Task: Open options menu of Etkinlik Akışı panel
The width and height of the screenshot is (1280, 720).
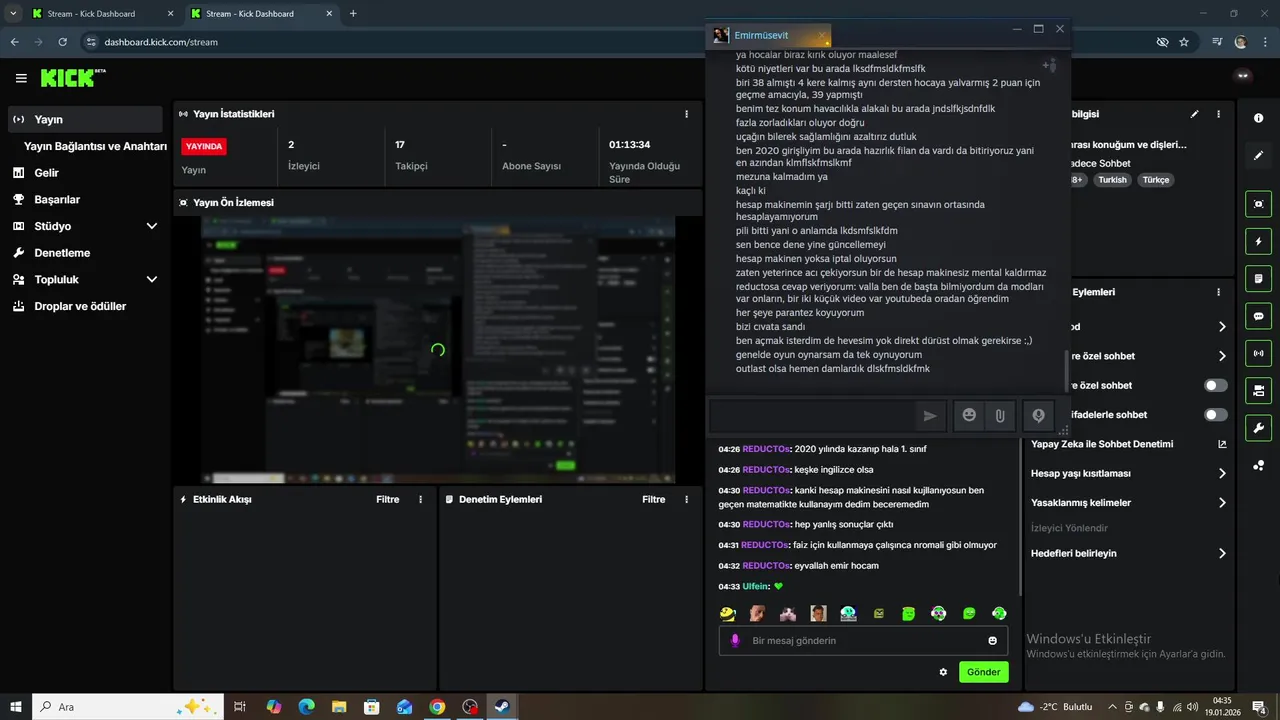Action: pos(420,499)
